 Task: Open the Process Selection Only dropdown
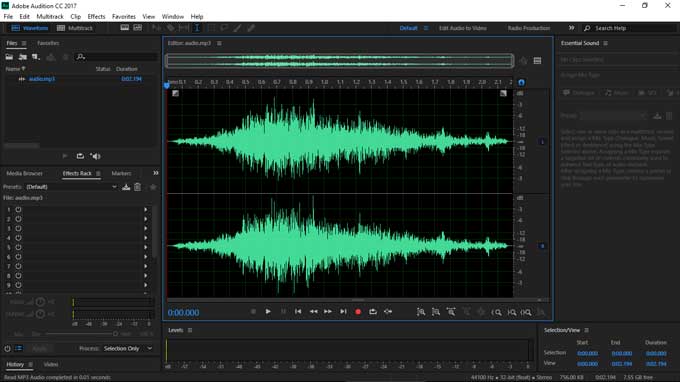[128, 349]
